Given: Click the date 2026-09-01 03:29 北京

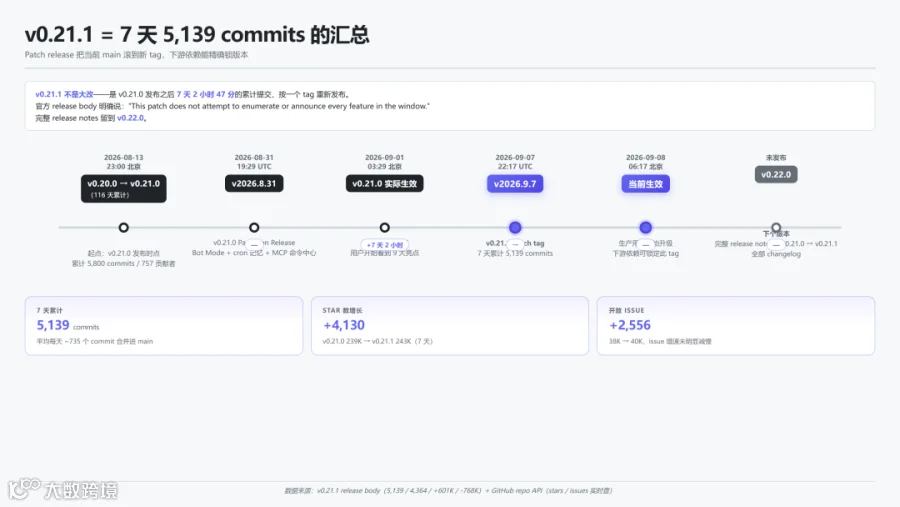Looking at the screenshot, I should pyautogui.click(x=385, y=162).
